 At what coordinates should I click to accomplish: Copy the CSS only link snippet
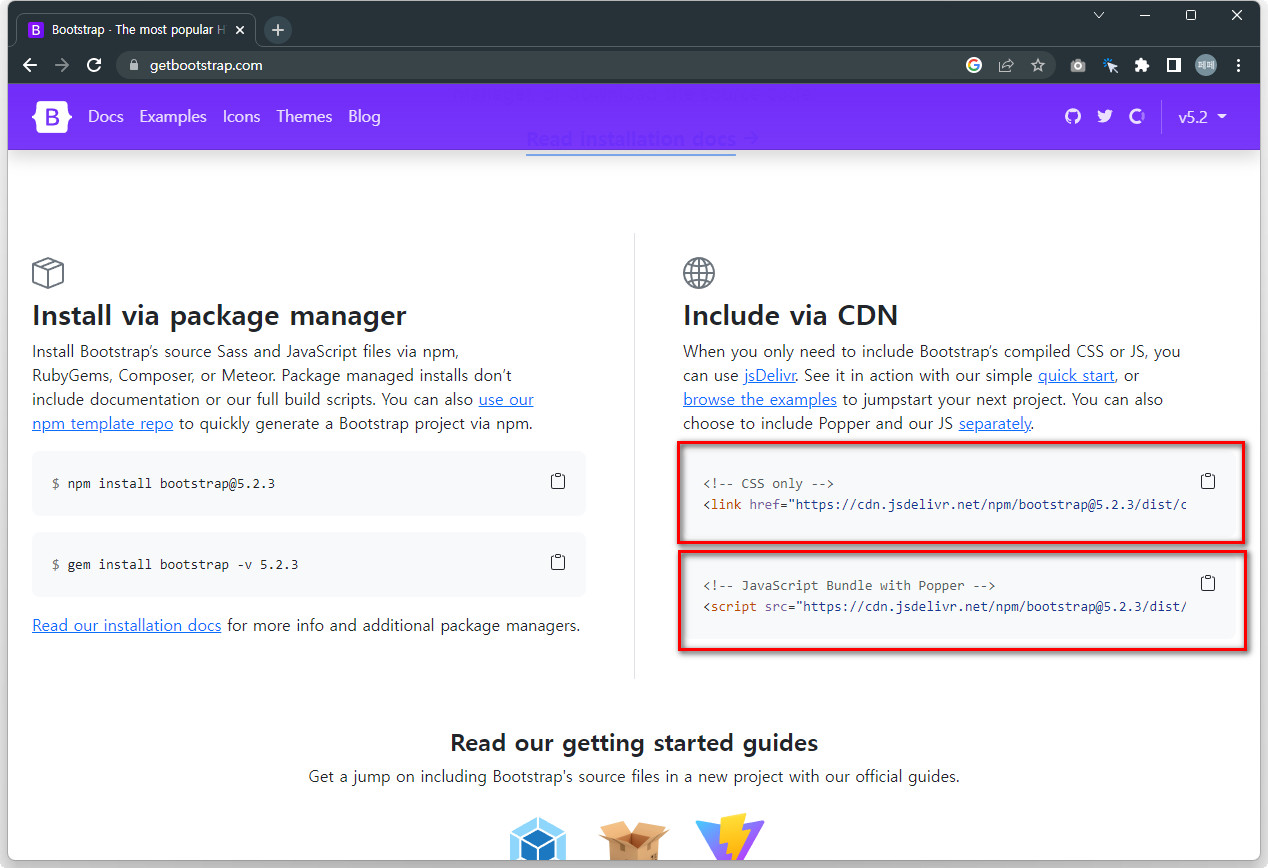click(1208, 481)
